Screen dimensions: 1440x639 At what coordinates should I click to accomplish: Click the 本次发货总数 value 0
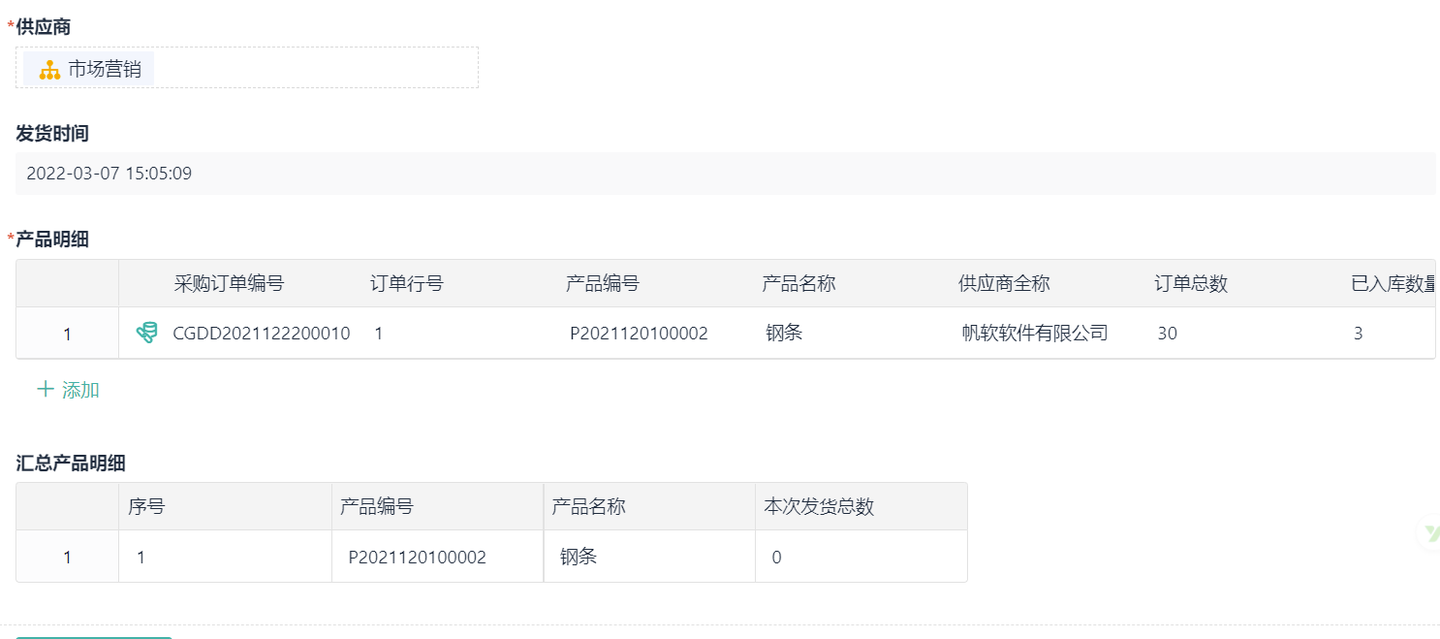pos(776,556)
